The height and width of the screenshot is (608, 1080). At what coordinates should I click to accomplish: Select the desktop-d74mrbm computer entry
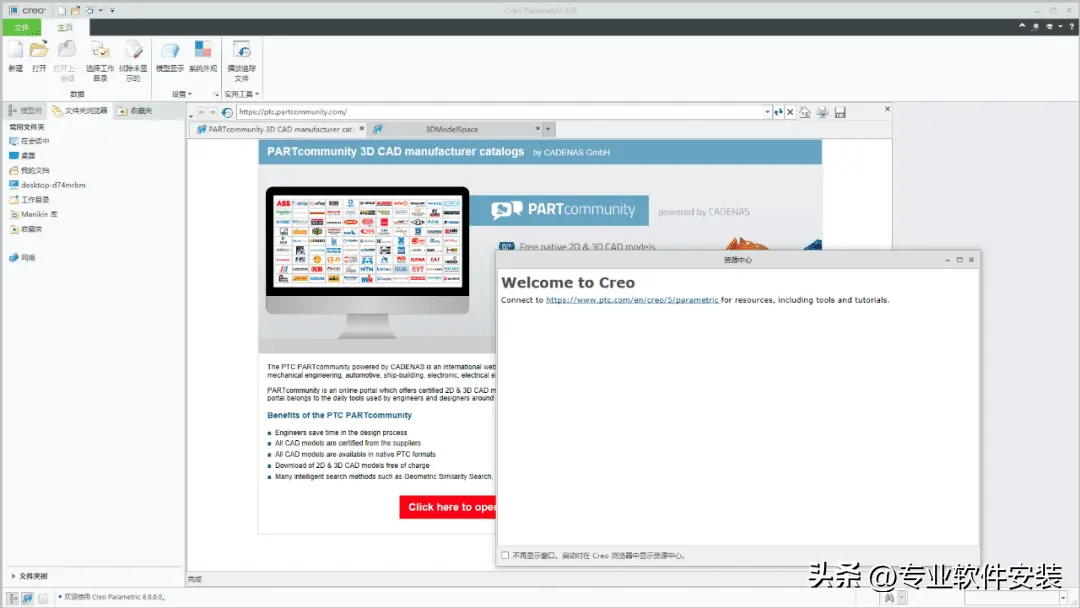(47, 185)
